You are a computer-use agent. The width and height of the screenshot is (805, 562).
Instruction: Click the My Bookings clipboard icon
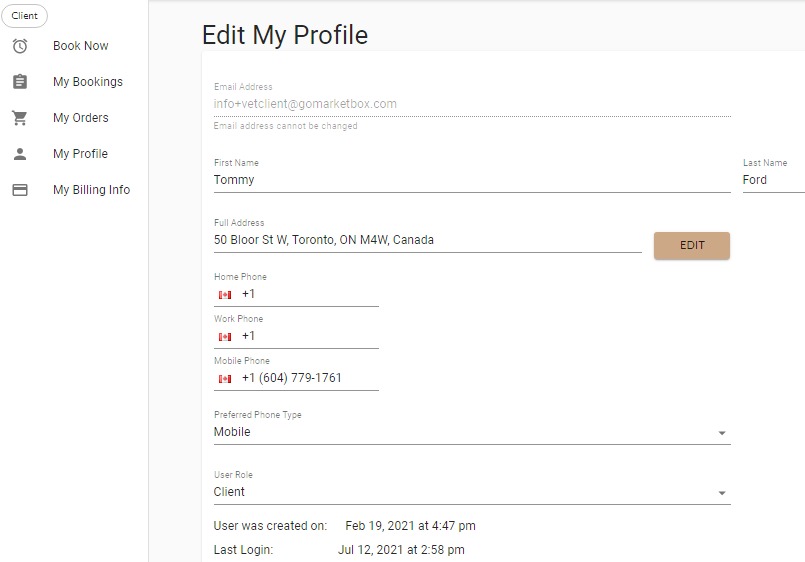coord(20,82)
